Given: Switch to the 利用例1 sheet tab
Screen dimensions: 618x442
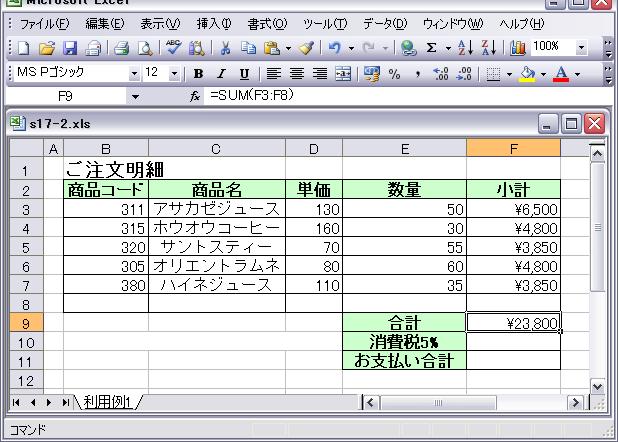Looking at the screenshot, I should click(108, 402).
